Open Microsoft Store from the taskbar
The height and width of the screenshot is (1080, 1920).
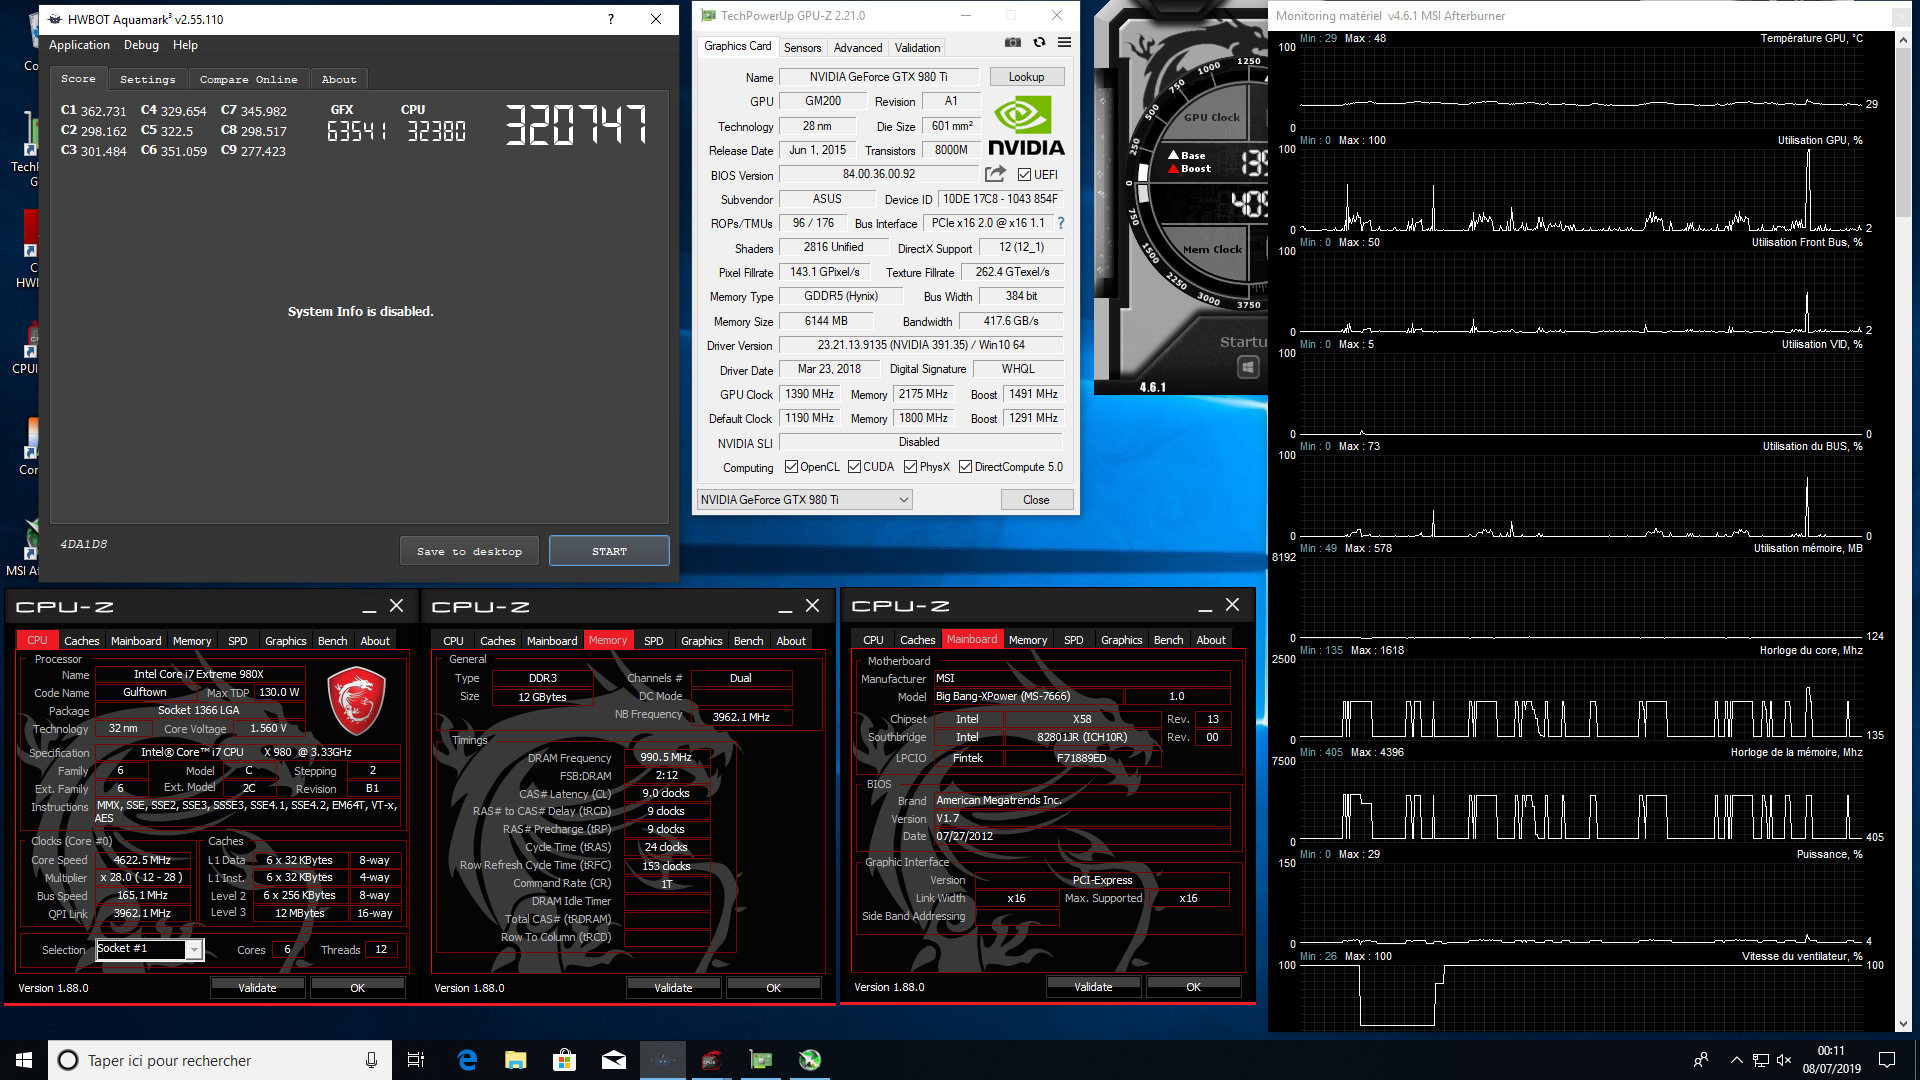(564, 1060)
